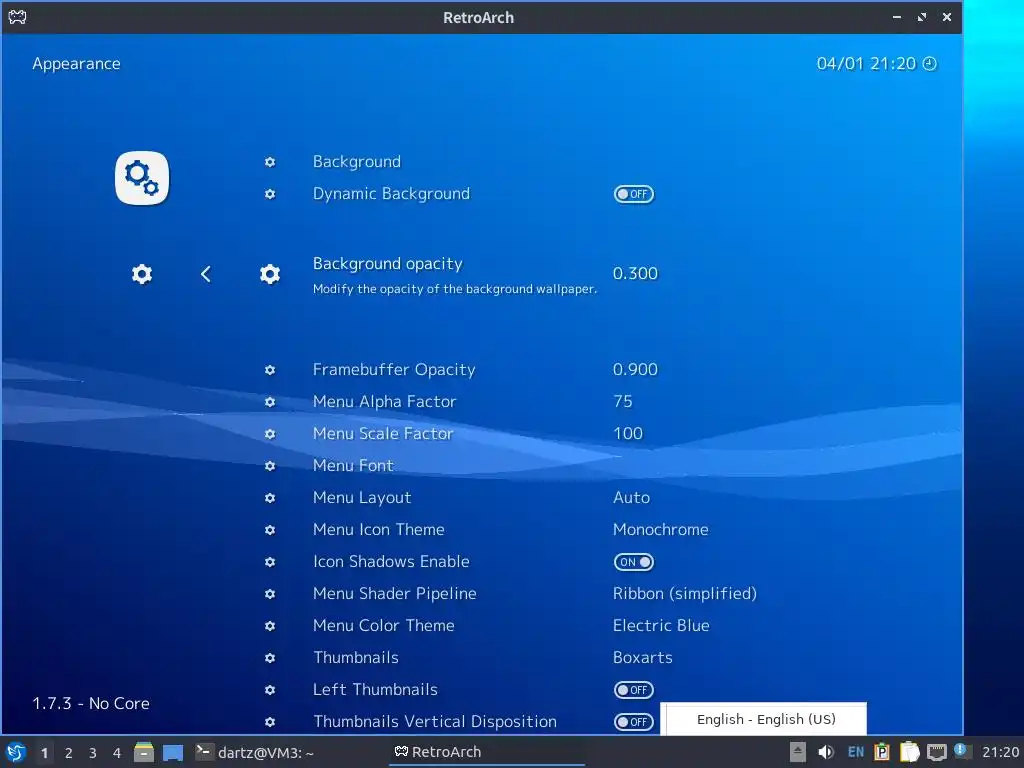Image resolution: width=1024 pixels, height=768 pixels.
Task: Click the gear icon beside Menu Shader Pipeline
Action: (270, 594)
